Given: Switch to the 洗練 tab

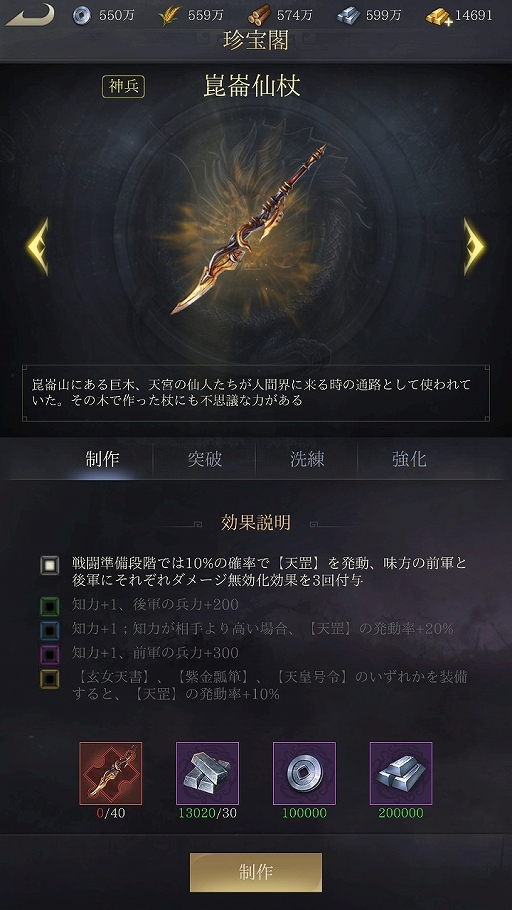Looking at the screenshot, I should click(307, 459).
